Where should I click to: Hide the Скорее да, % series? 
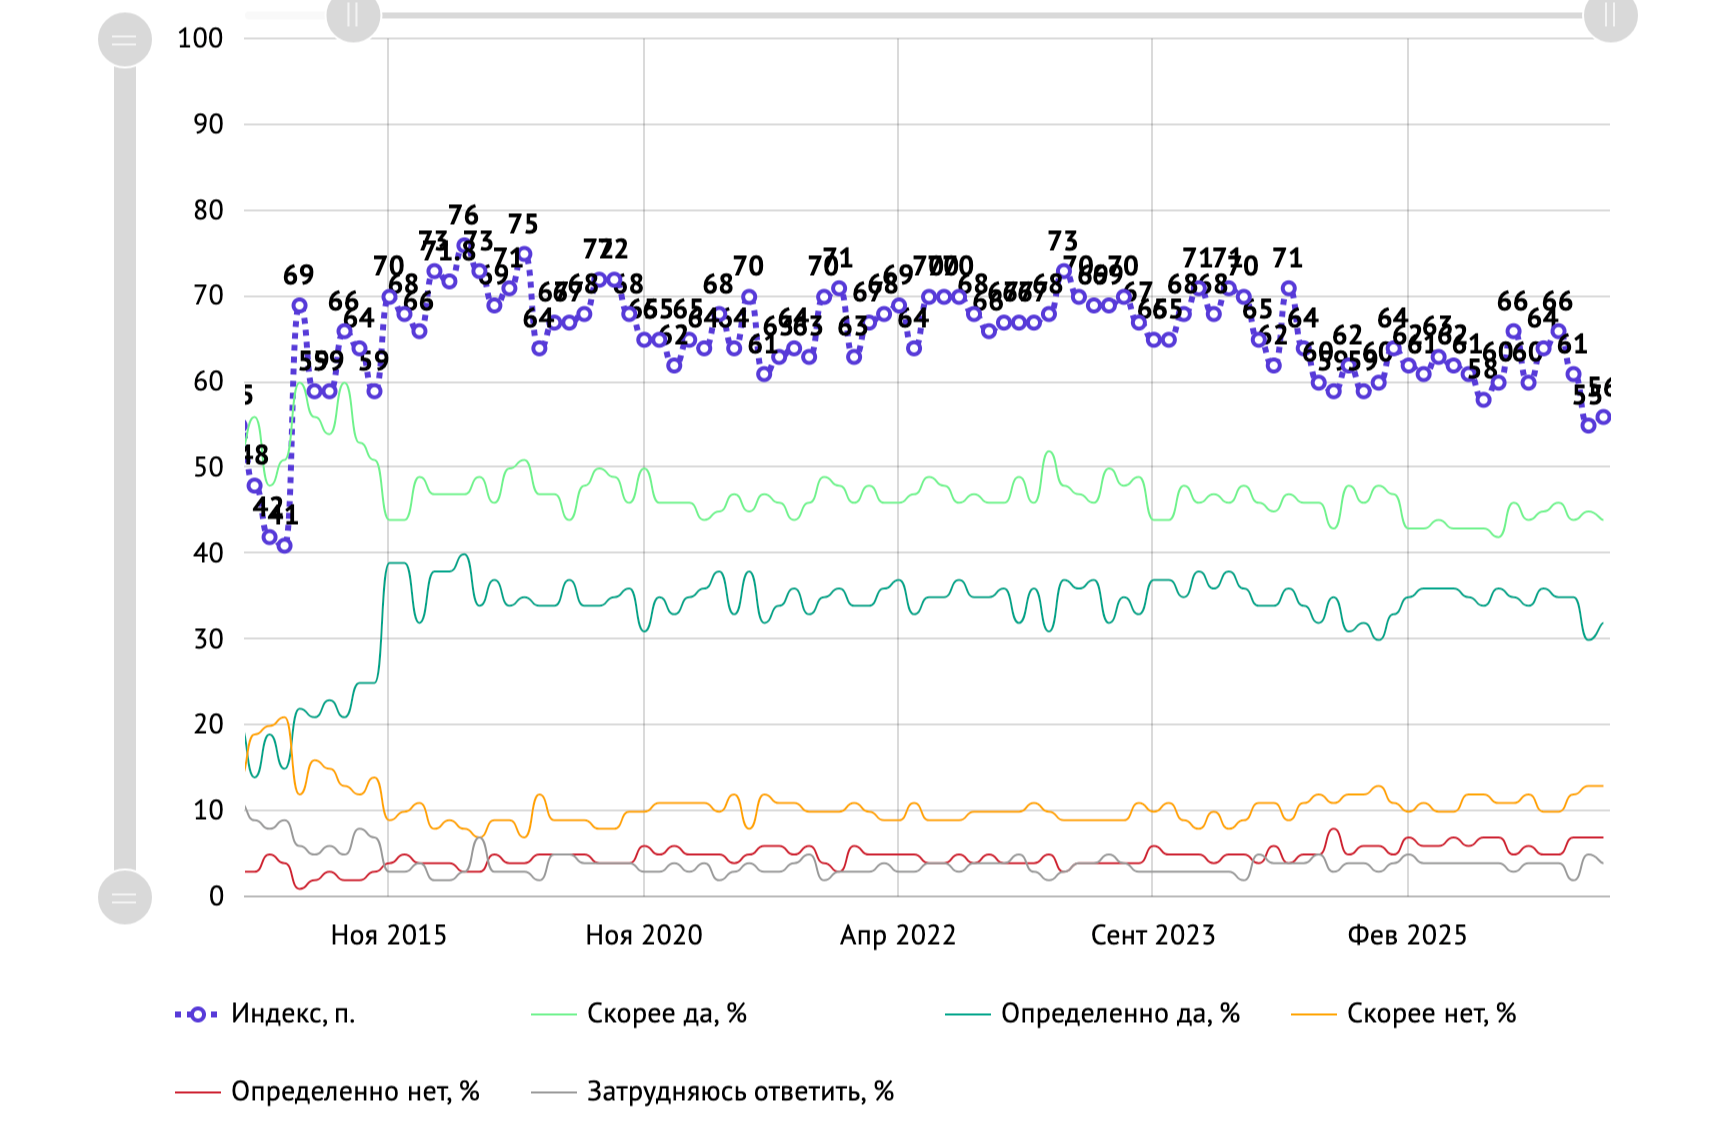(639, 1014)
